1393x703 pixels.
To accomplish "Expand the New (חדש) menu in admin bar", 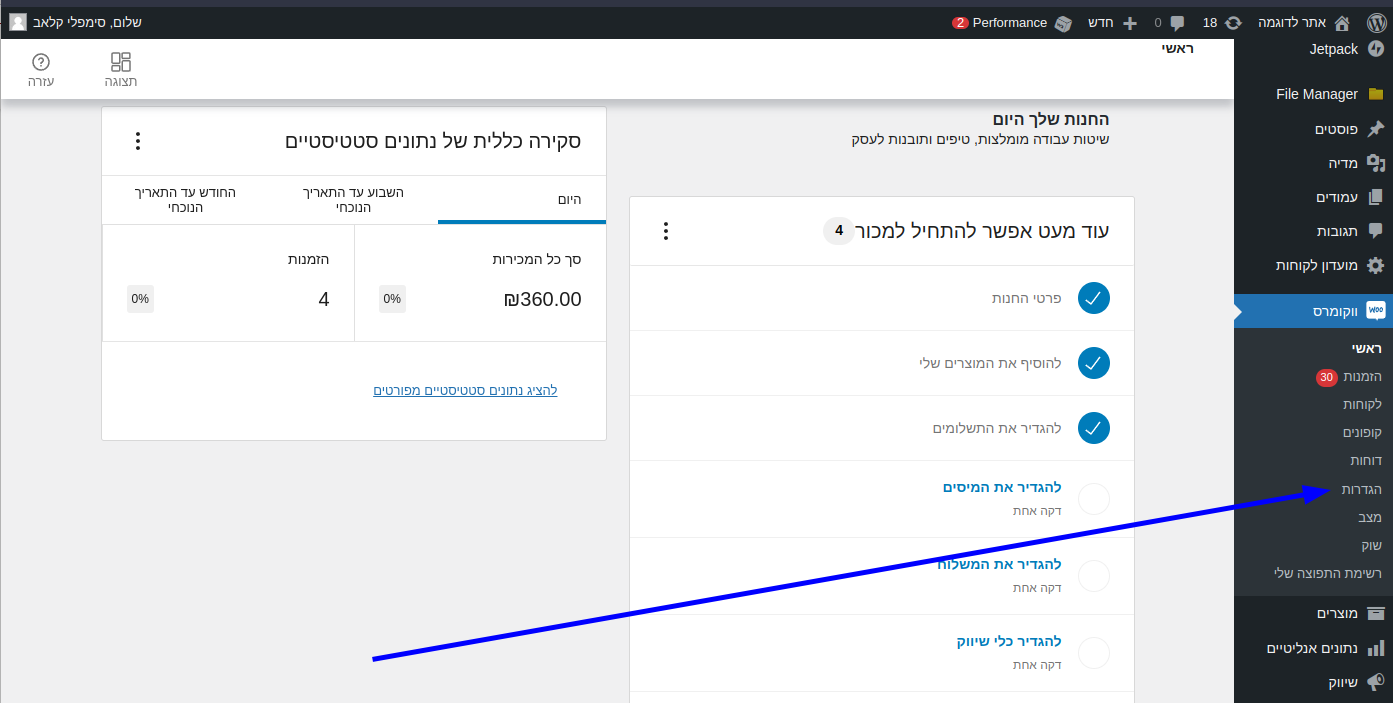I will coord(1113,22).
